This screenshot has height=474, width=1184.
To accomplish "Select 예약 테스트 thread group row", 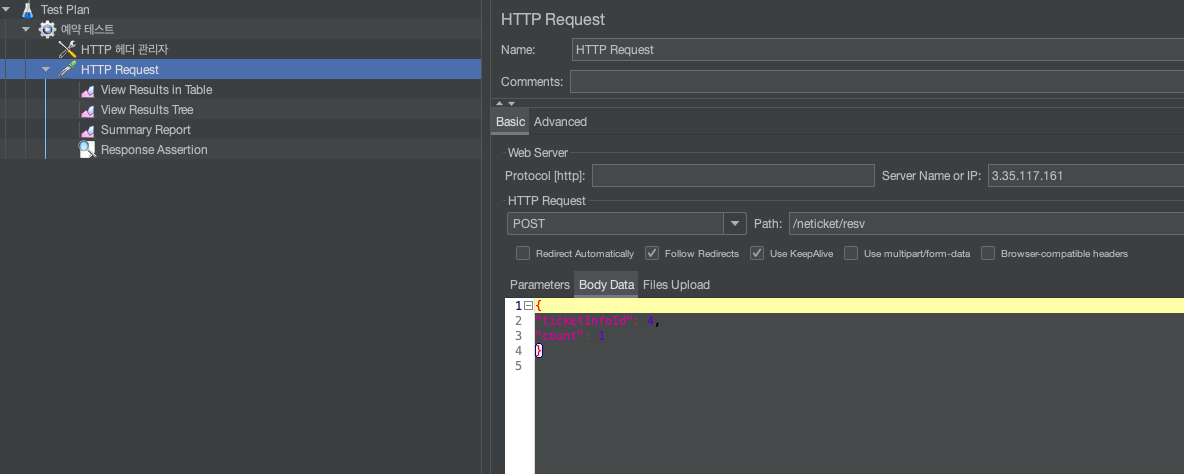I will (x=88, y=29).
